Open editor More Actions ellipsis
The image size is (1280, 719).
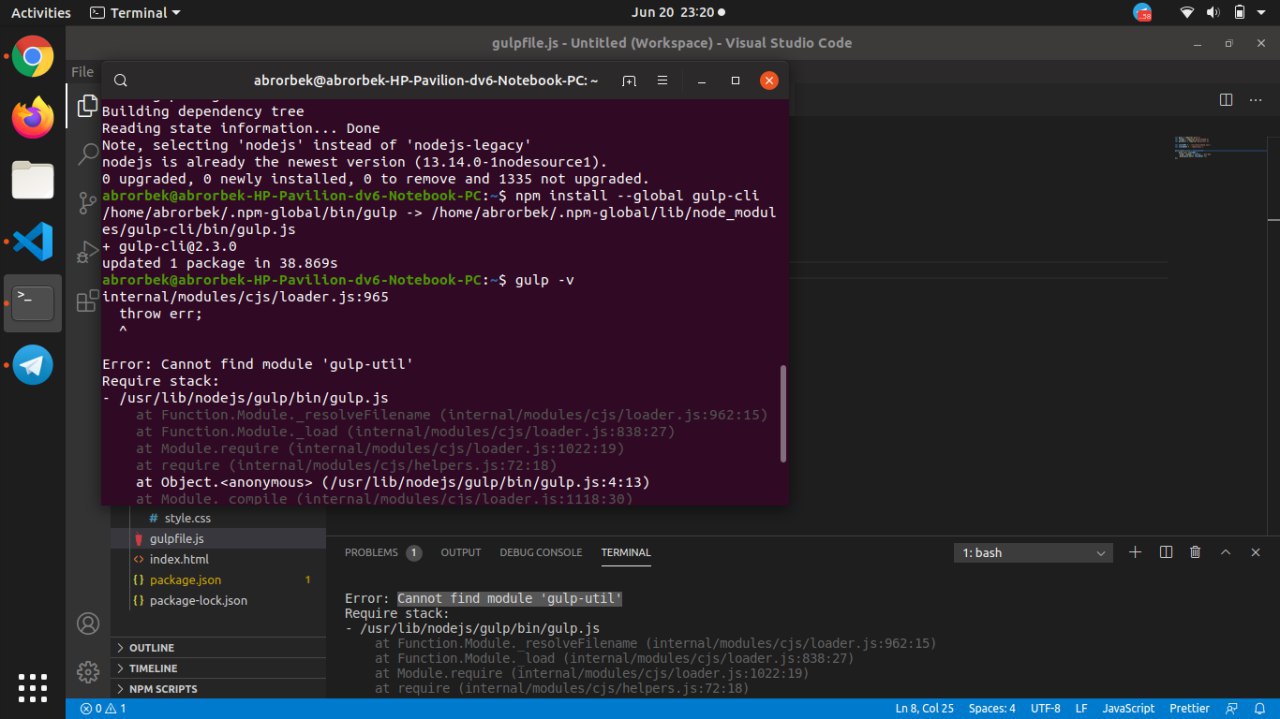tap(1255, 100)
